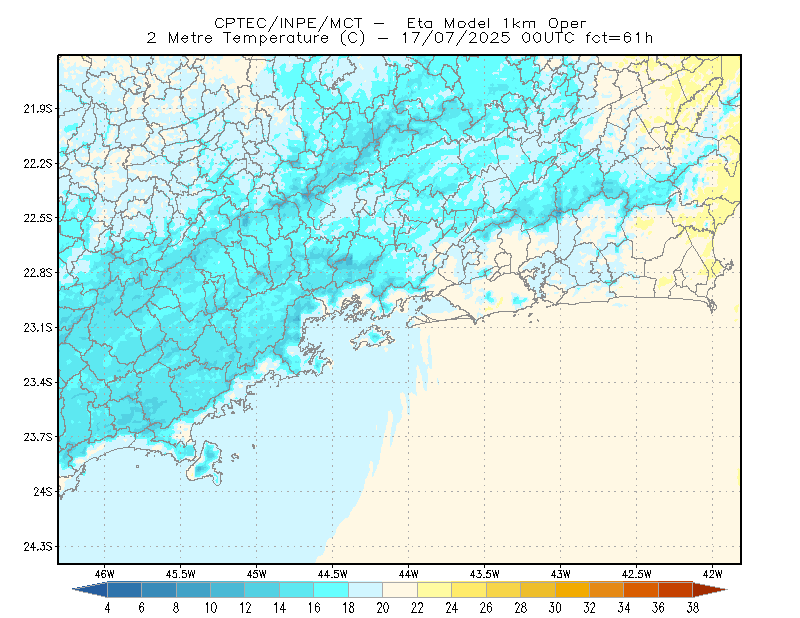Select the orange segment between 30 and 32
Viewport: 800px width, 618px height.
[572, 590]
